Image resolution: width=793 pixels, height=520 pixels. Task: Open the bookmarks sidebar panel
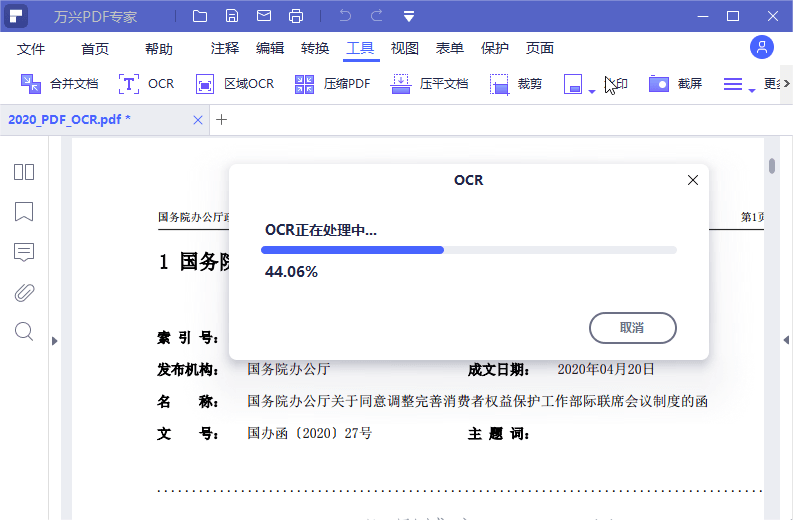(24, 212)
